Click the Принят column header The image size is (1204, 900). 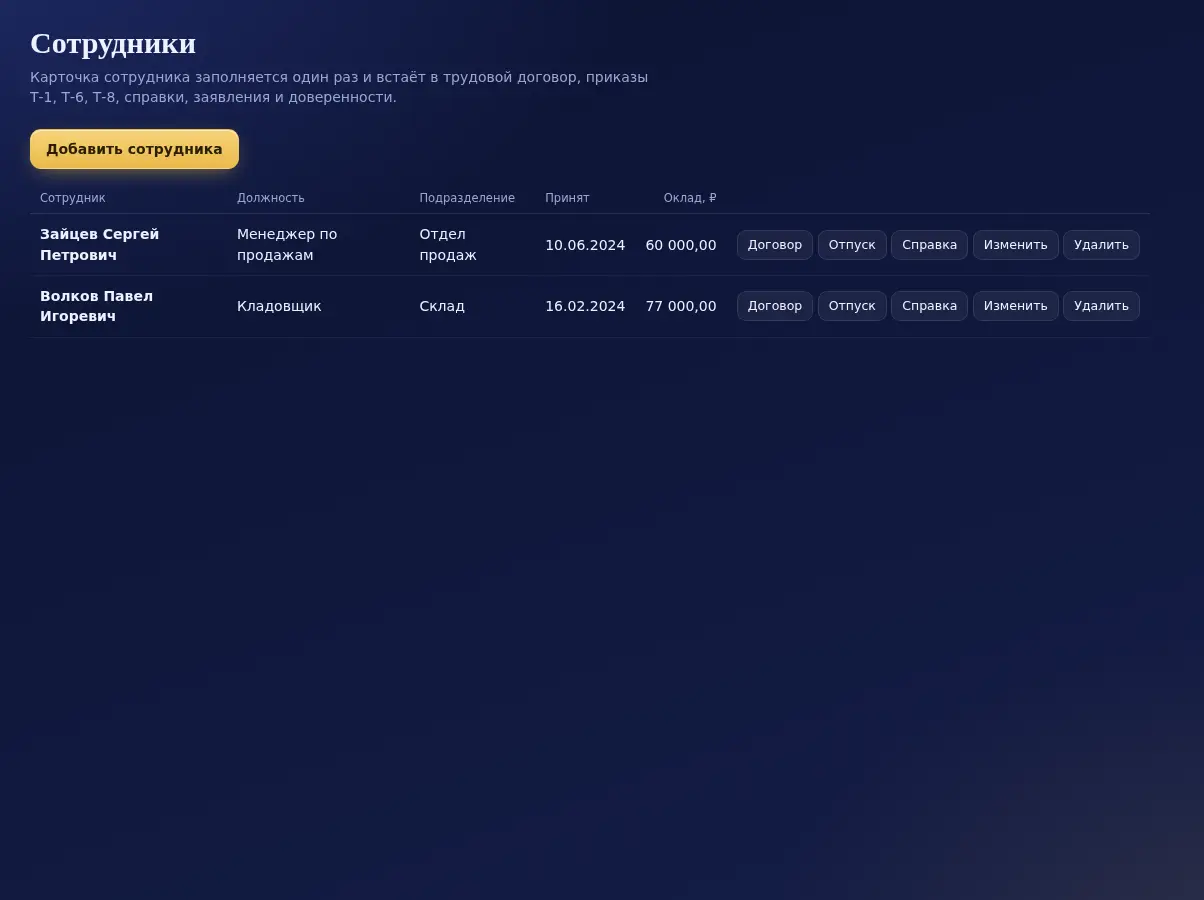pos(567,198)
